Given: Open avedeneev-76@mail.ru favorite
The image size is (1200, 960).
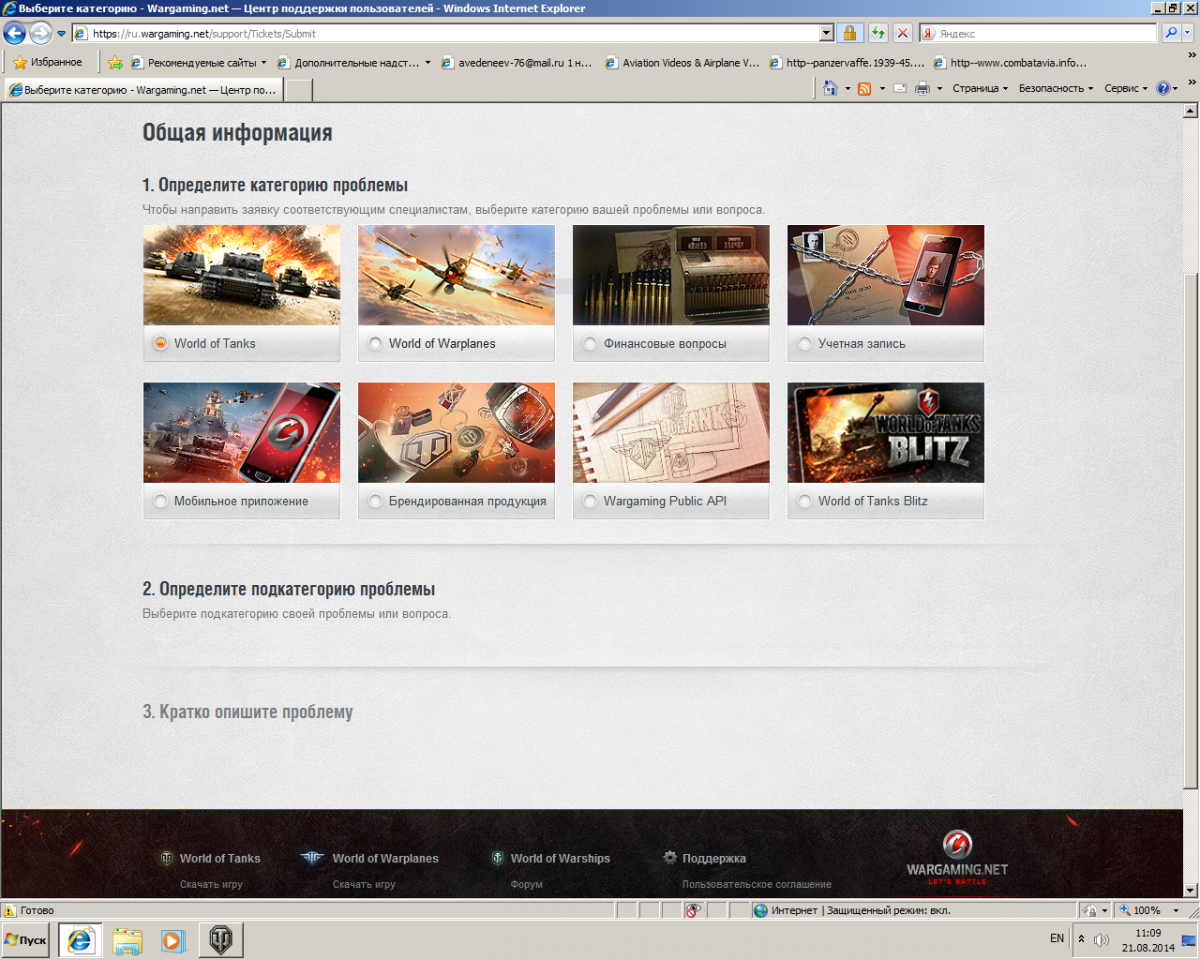Looking at the screenshot, I should click(x=517, y=62).
